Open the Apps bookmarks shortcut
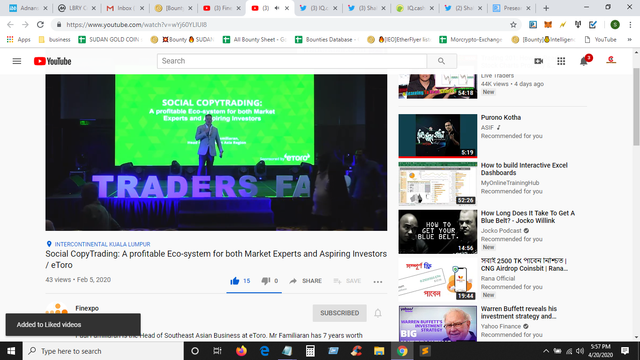This screenshot has width=640, height=360. (19, 40)
